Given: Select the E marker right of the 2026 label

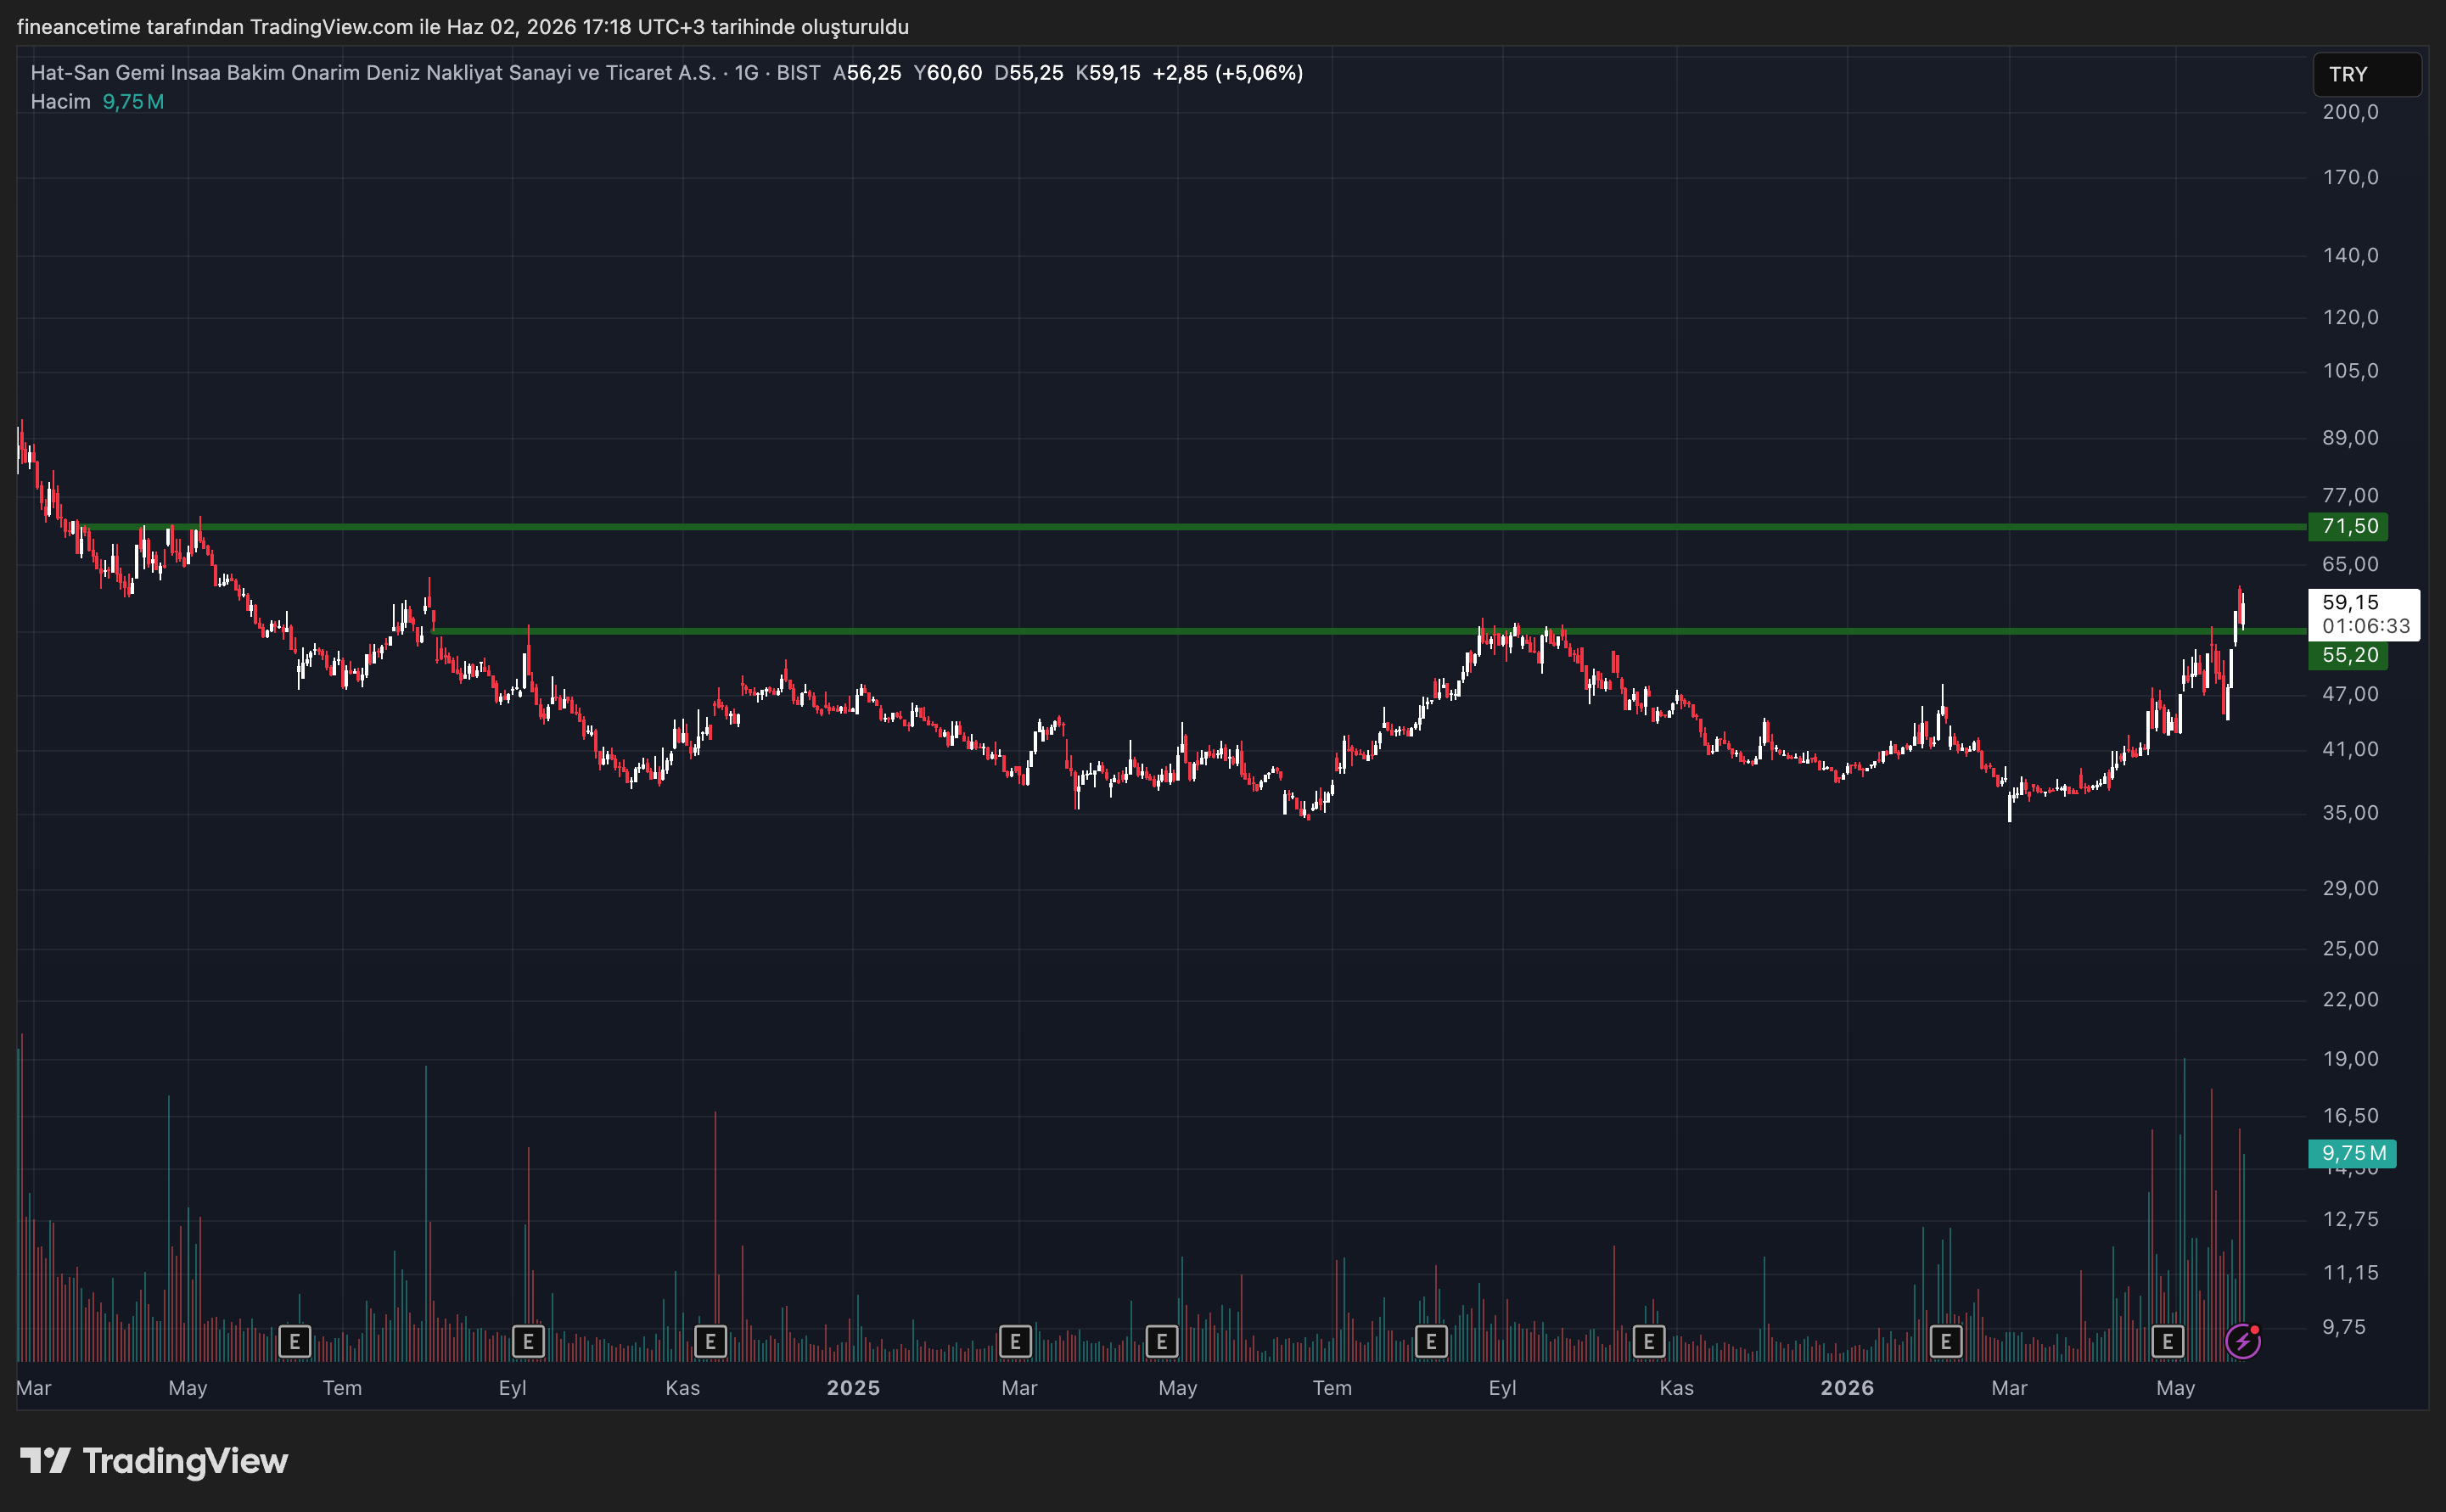Looking at the screenshot, I should coord(1946,1341).
